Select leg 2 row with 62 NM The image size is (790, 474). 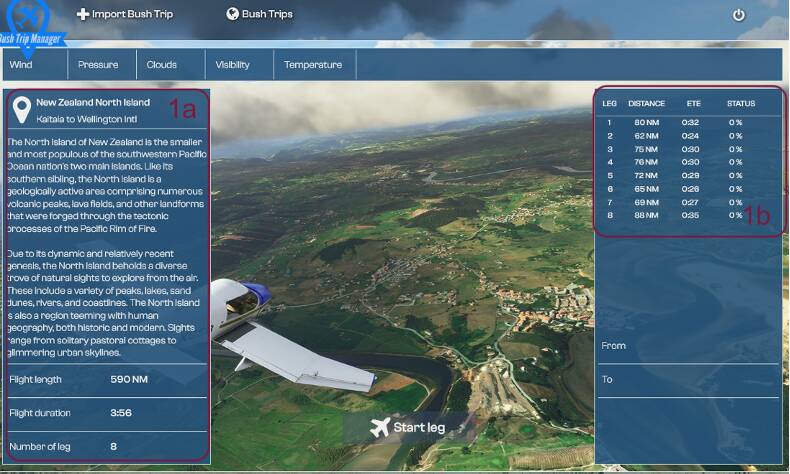click(x=688, y=136)
